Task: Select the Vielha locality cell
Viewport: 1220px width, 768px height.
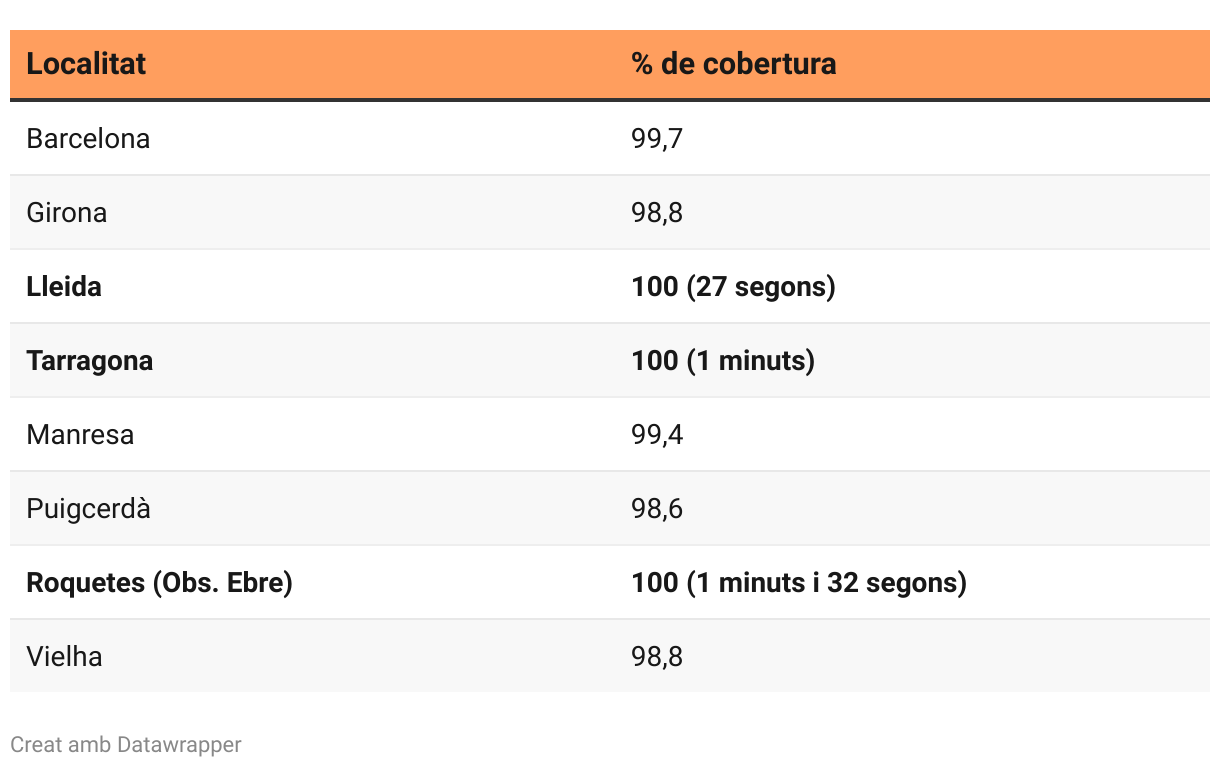Action: 64,656
